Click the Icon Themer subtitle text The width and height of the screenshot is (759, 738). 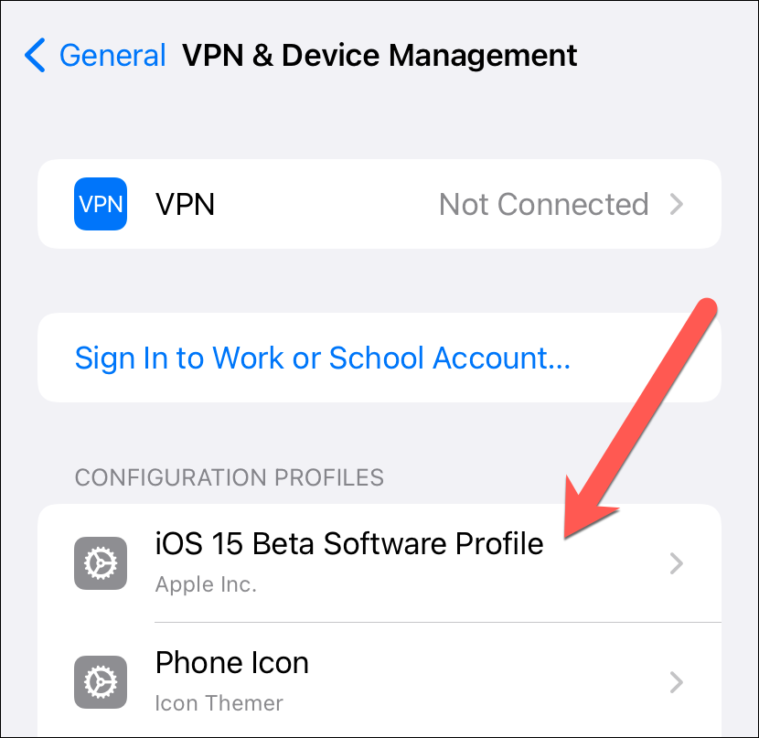[219, 703]
